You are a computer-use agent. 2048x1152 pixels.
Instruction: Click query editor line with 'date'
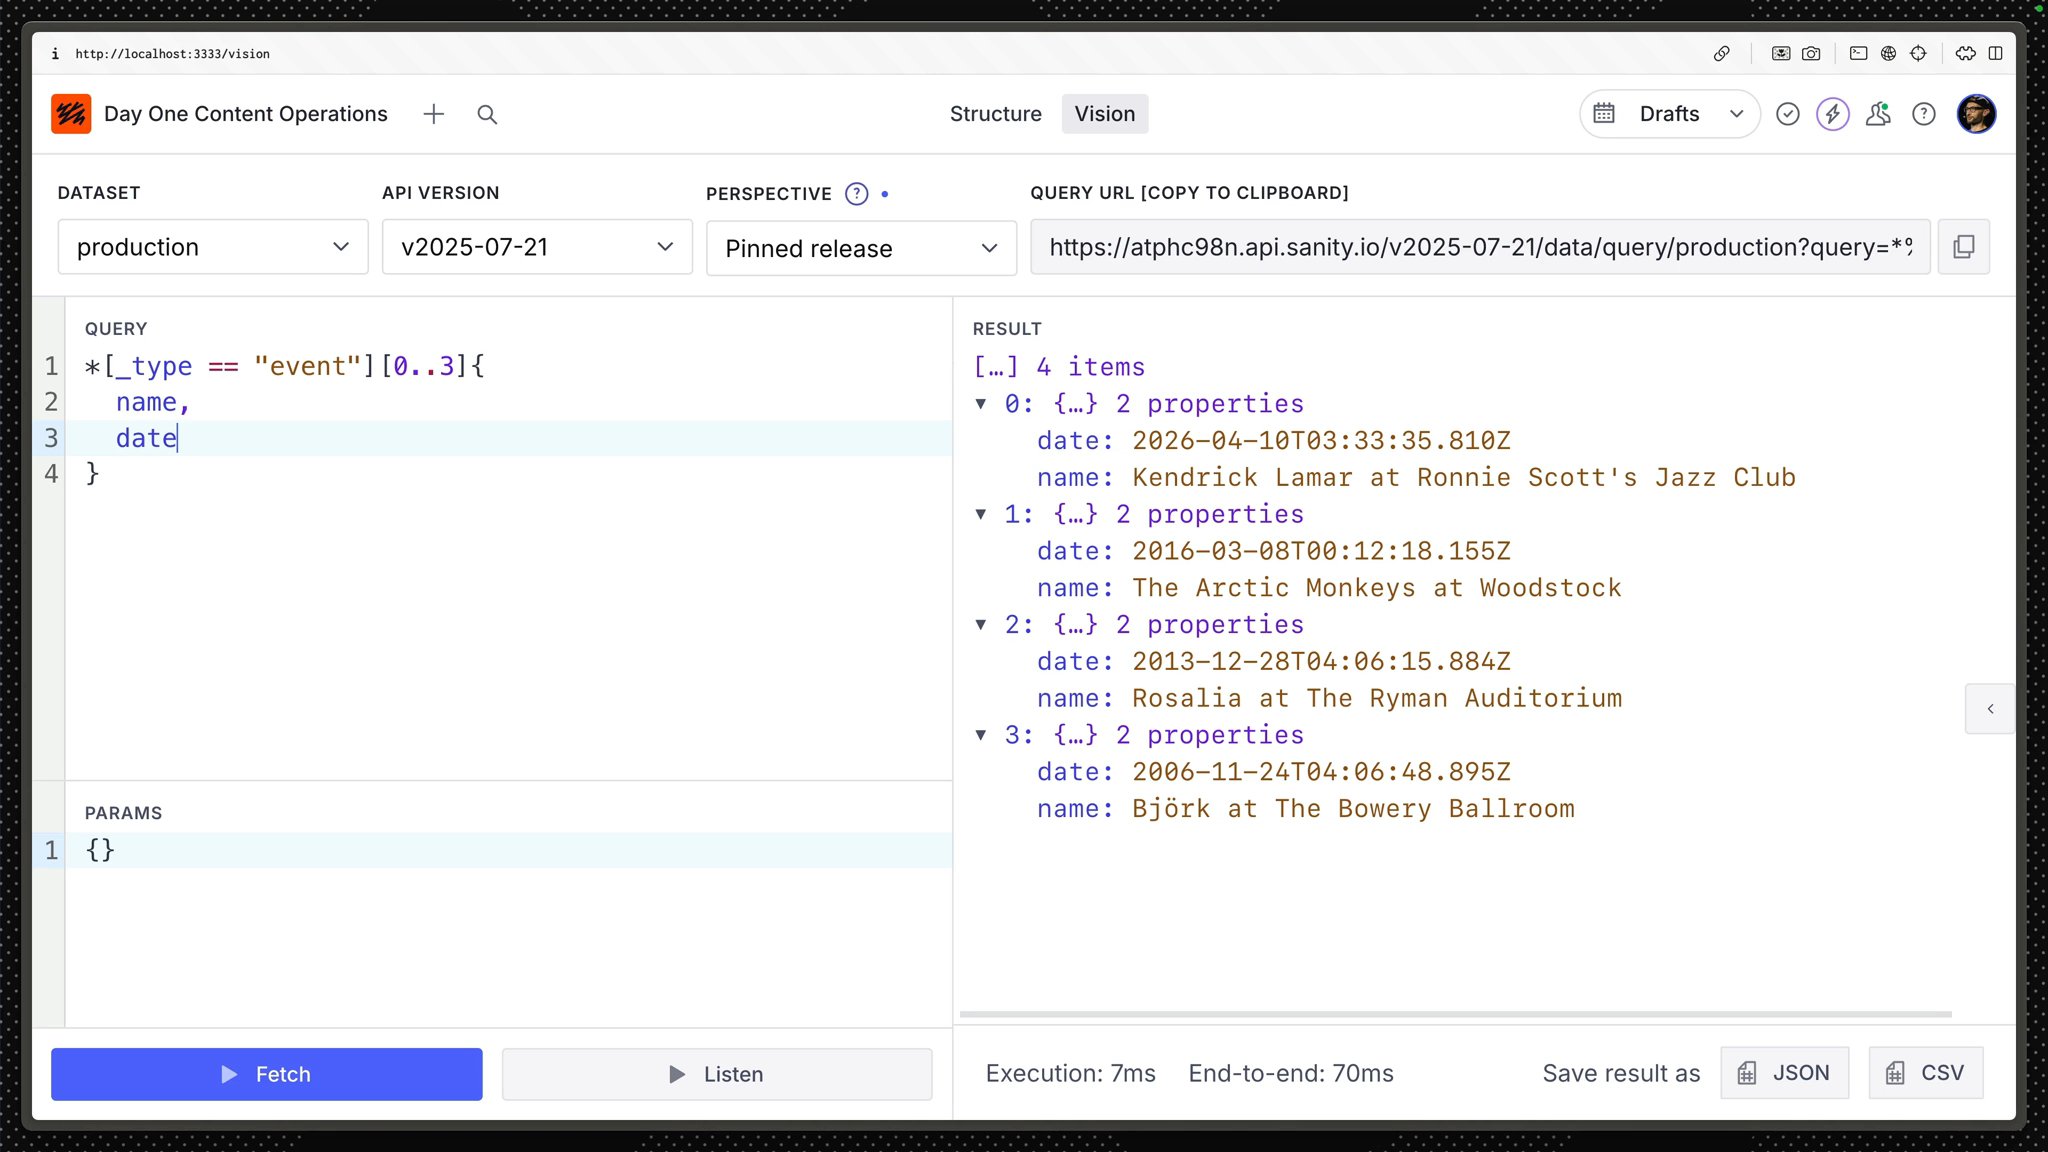pos(509,438)
